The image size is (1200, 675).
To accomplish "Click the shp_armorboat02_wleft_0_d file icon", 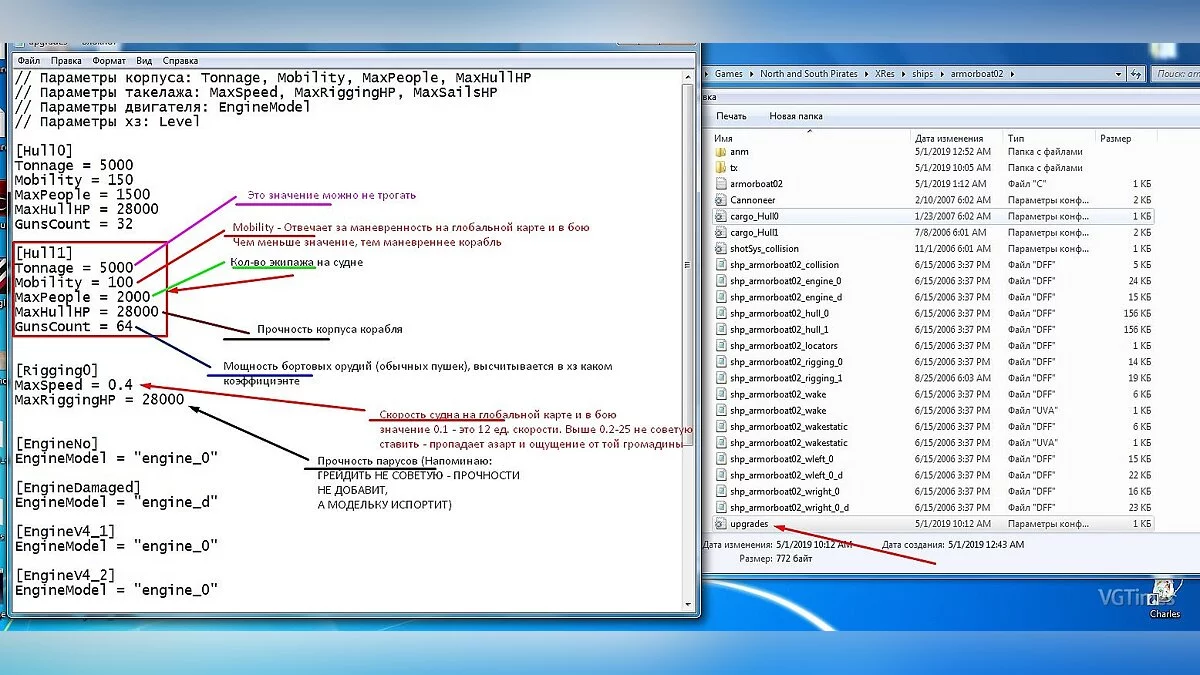I will pos(720,475).
